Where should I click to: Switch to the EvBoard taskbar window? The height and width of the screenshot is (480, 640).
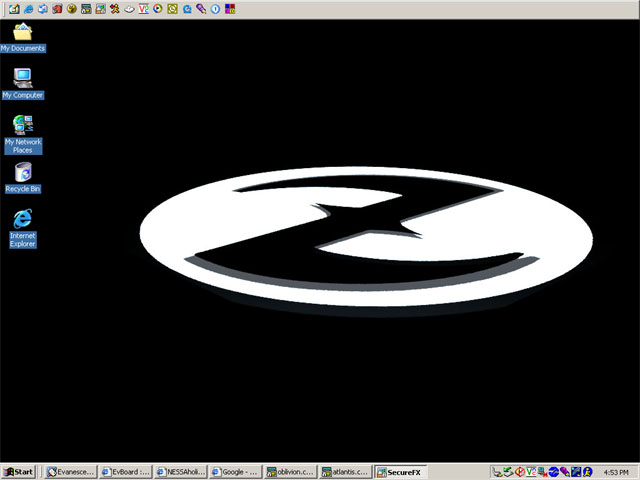pos(125,472)
